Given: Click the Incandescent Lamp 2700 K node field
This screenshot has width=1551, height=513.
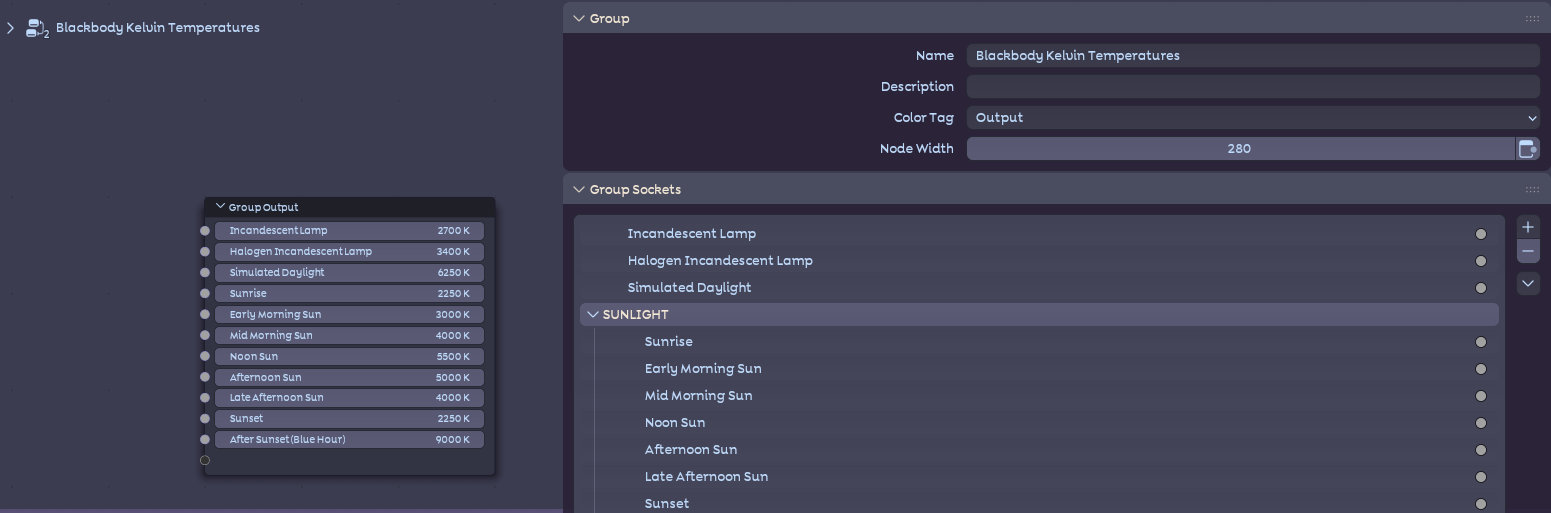Looking at the screenshot, I should [x=349, y=231].
